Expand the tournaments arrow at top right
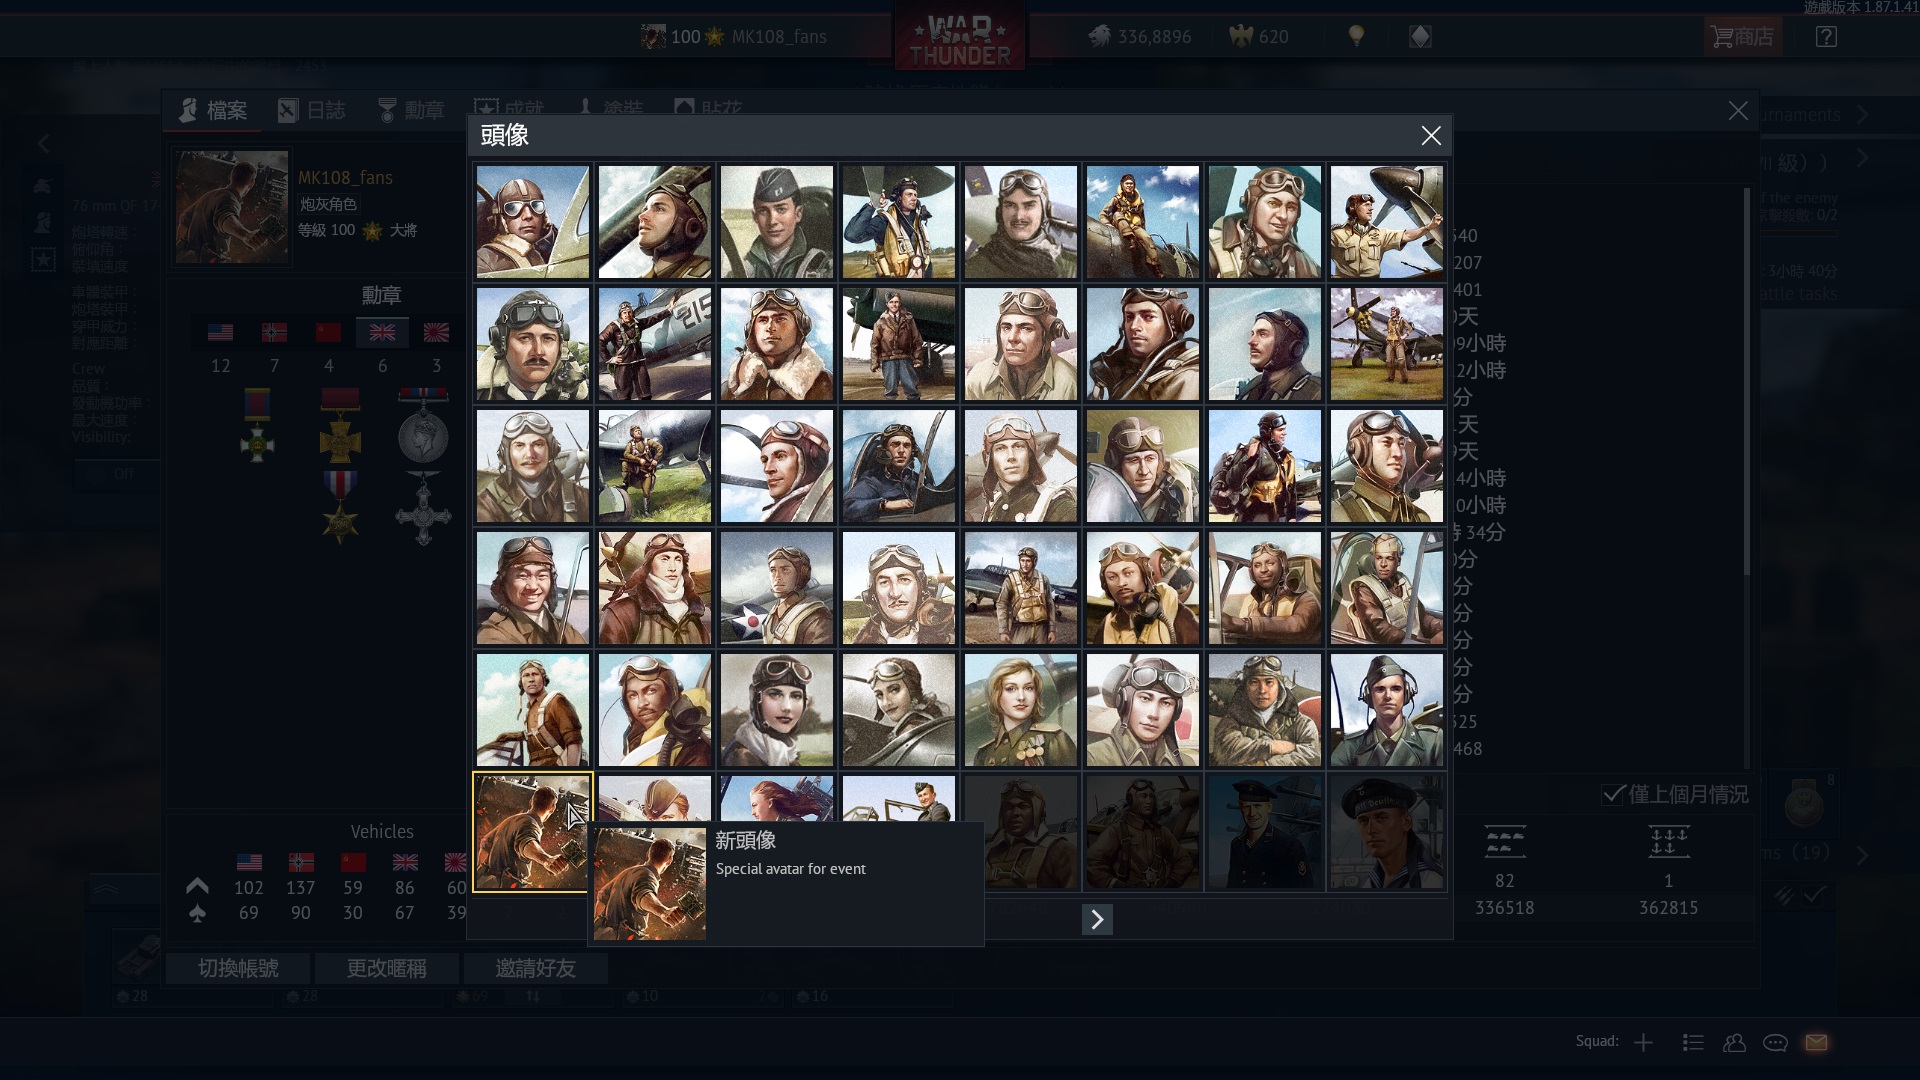The image size is (1920, 1080). pyautogui.click(x=1862, y=114)
